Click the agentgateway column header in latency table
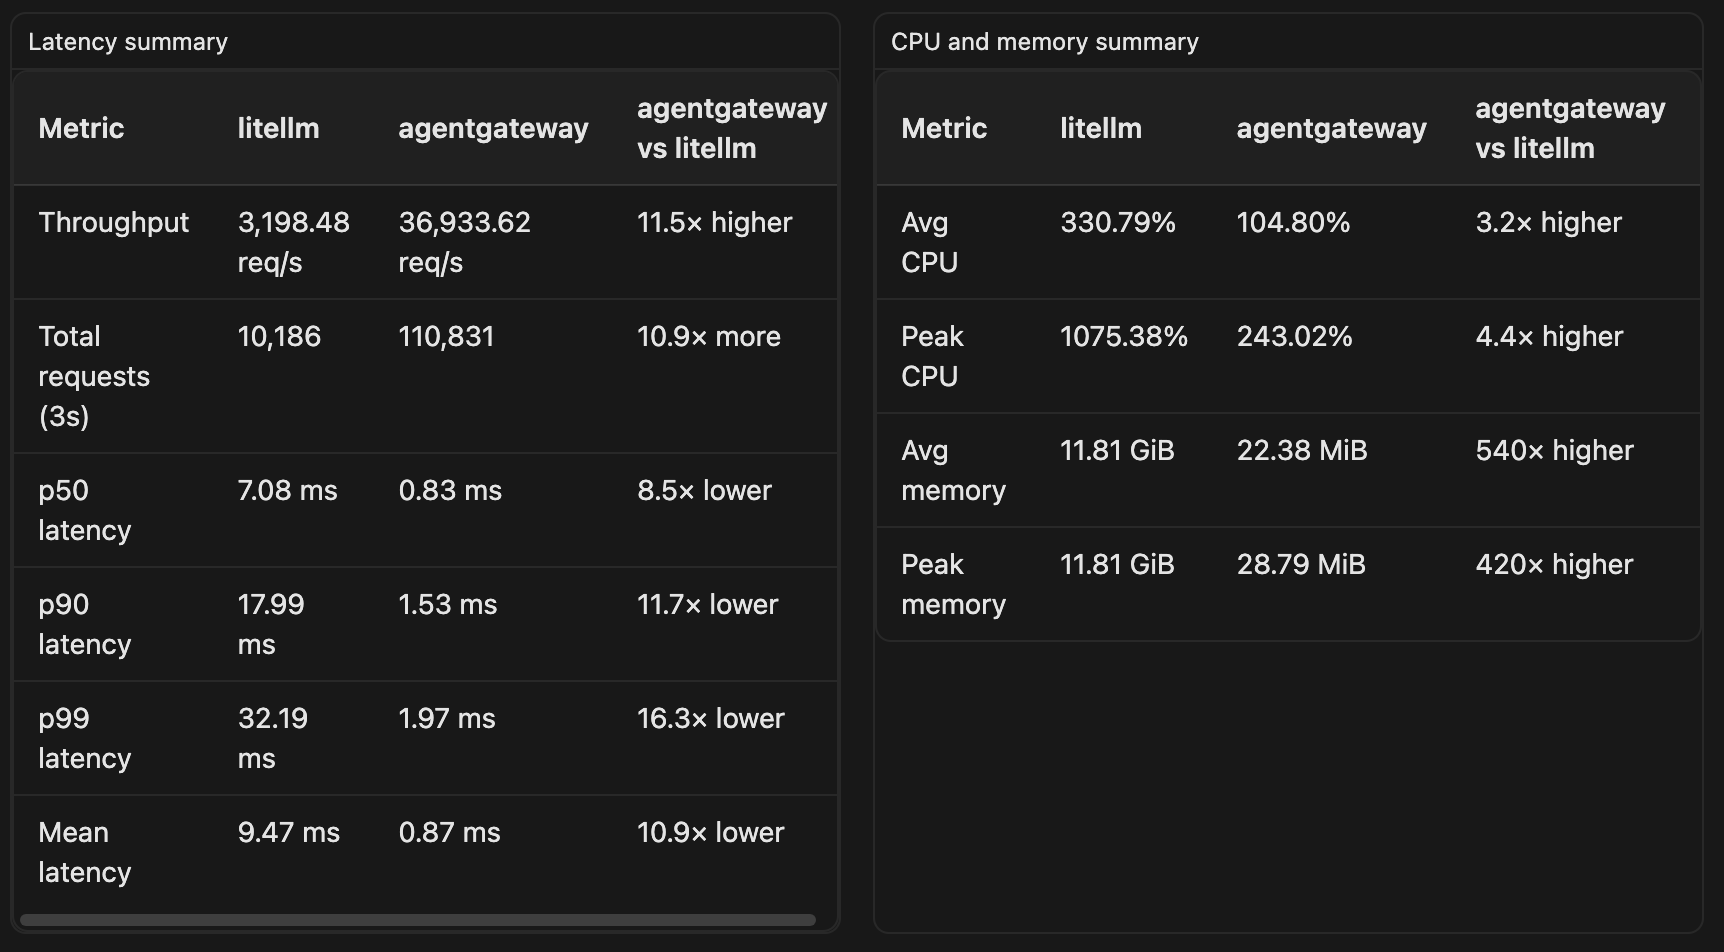This screenshot has height=952, width=1724. point(493,128)
